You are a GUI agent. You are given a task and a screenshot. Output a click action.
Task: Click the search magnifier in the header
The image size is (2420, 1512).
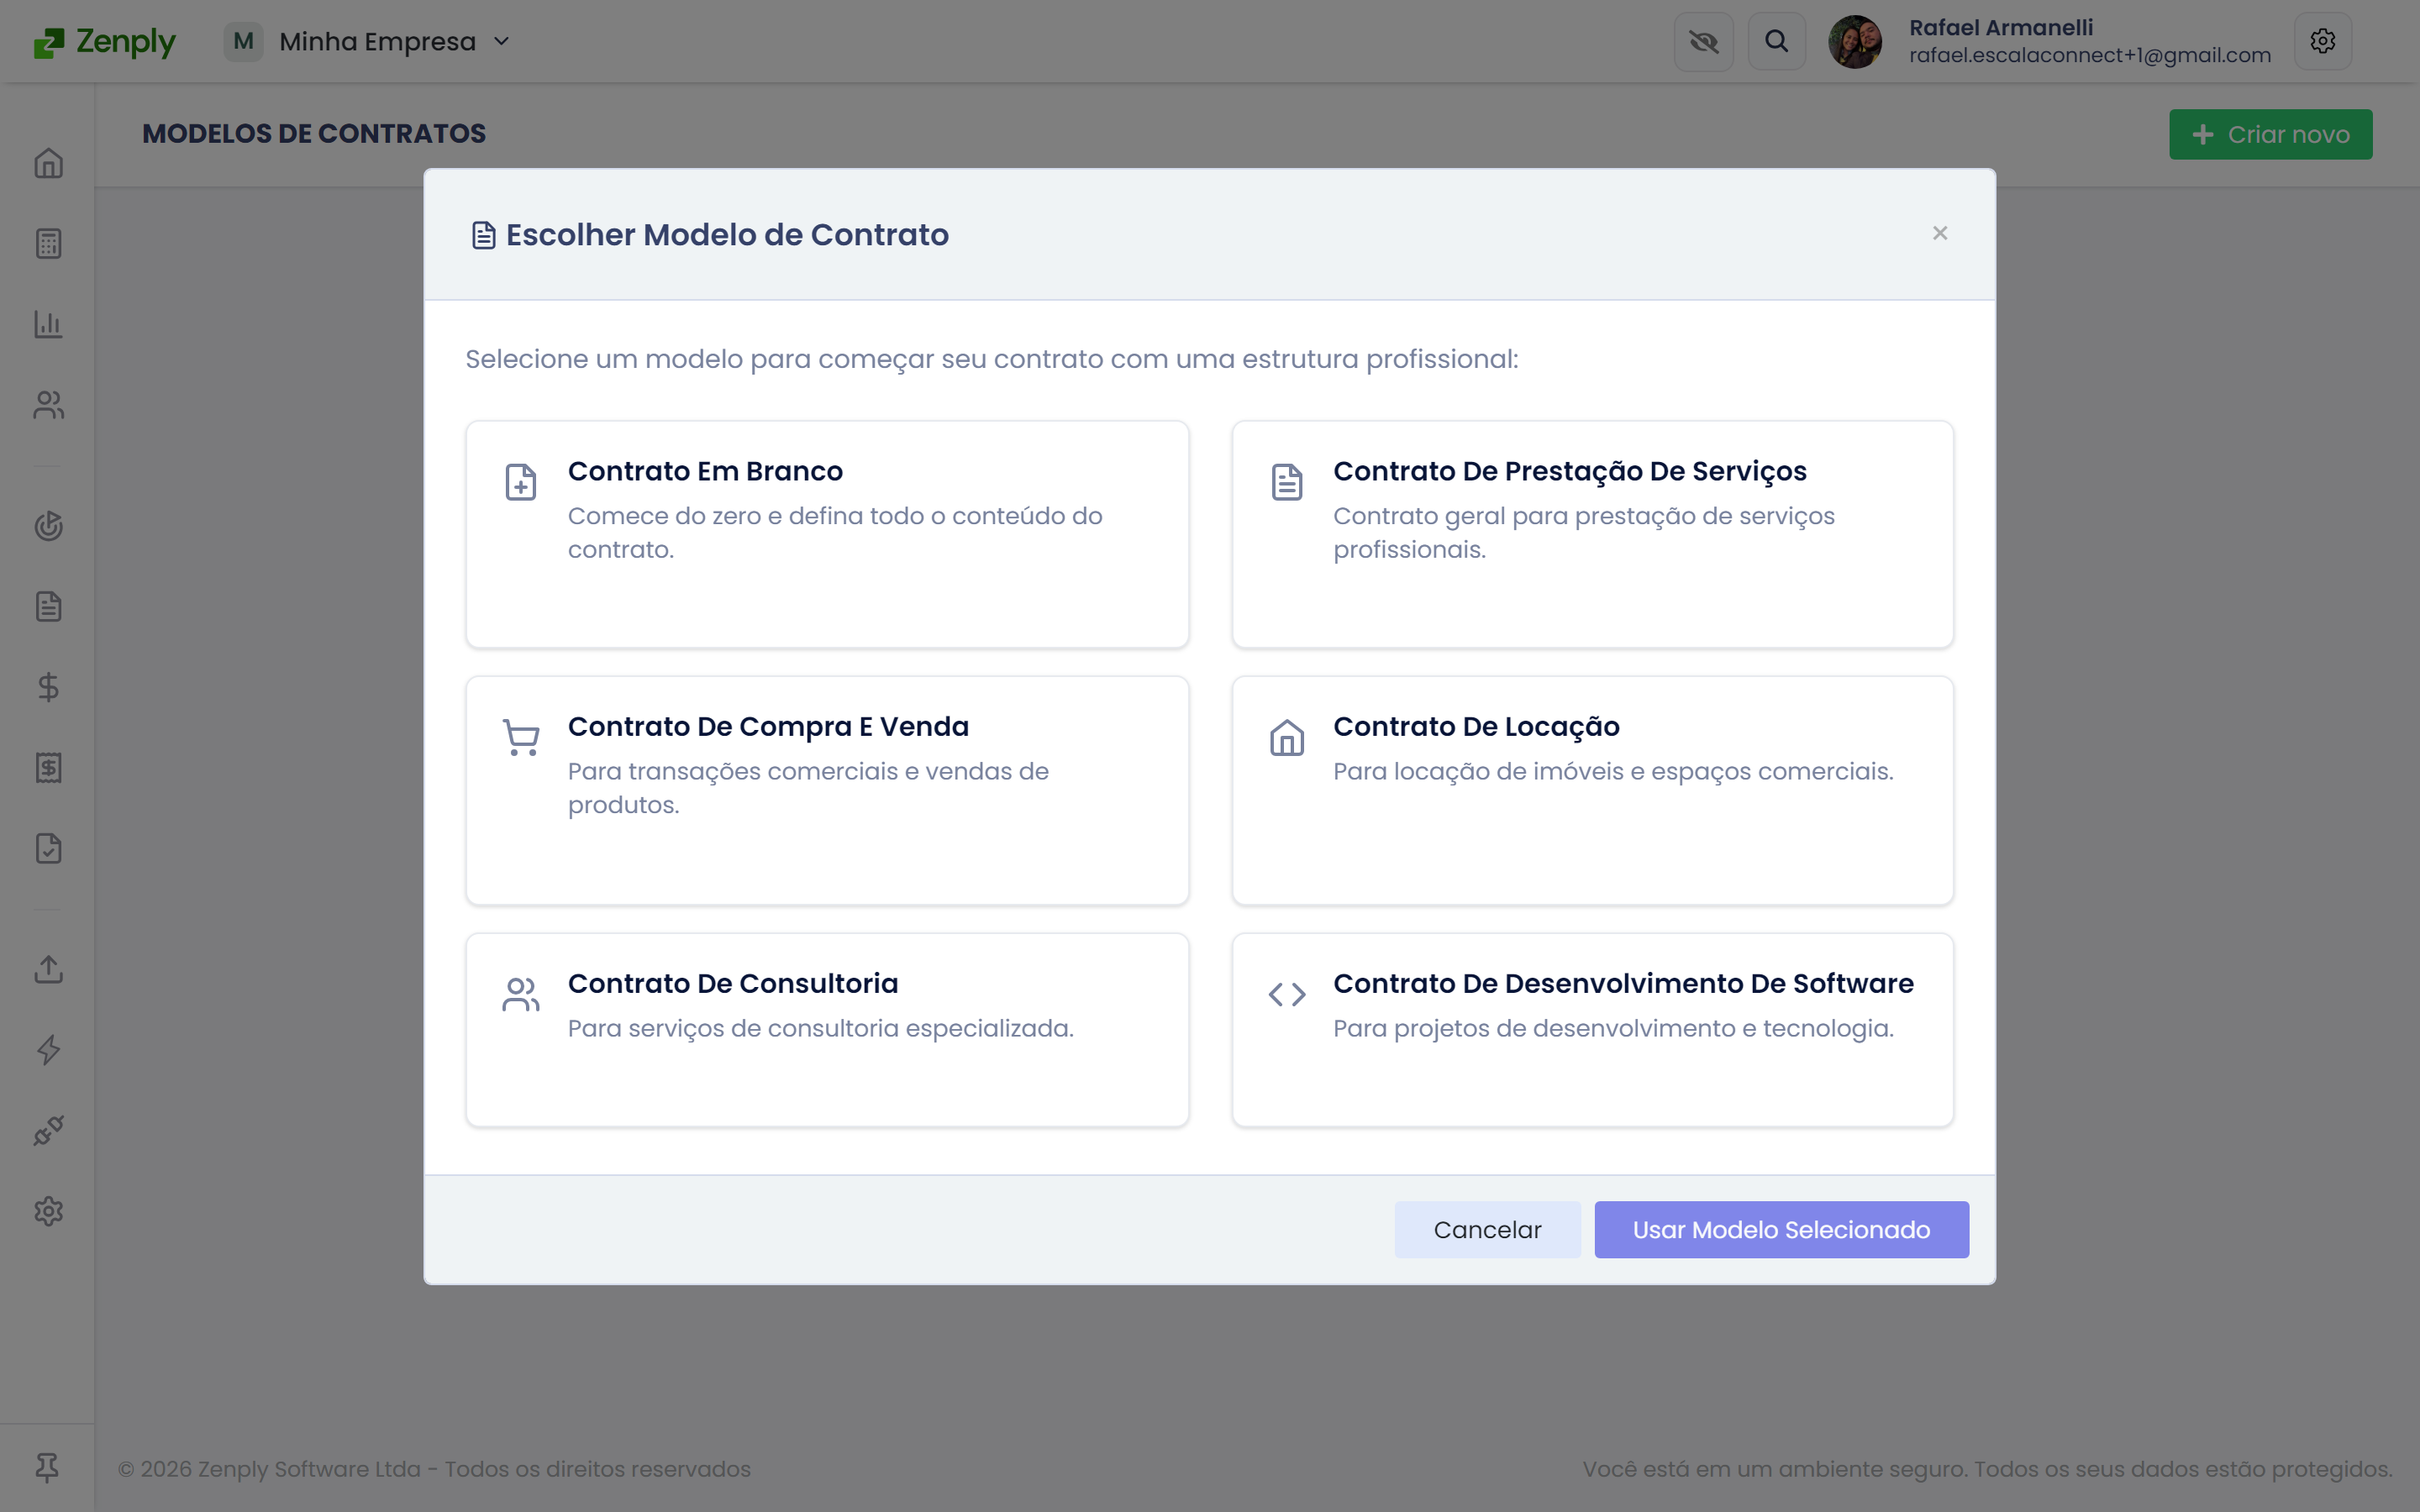pyautogui.click(x=1776, y=41)
